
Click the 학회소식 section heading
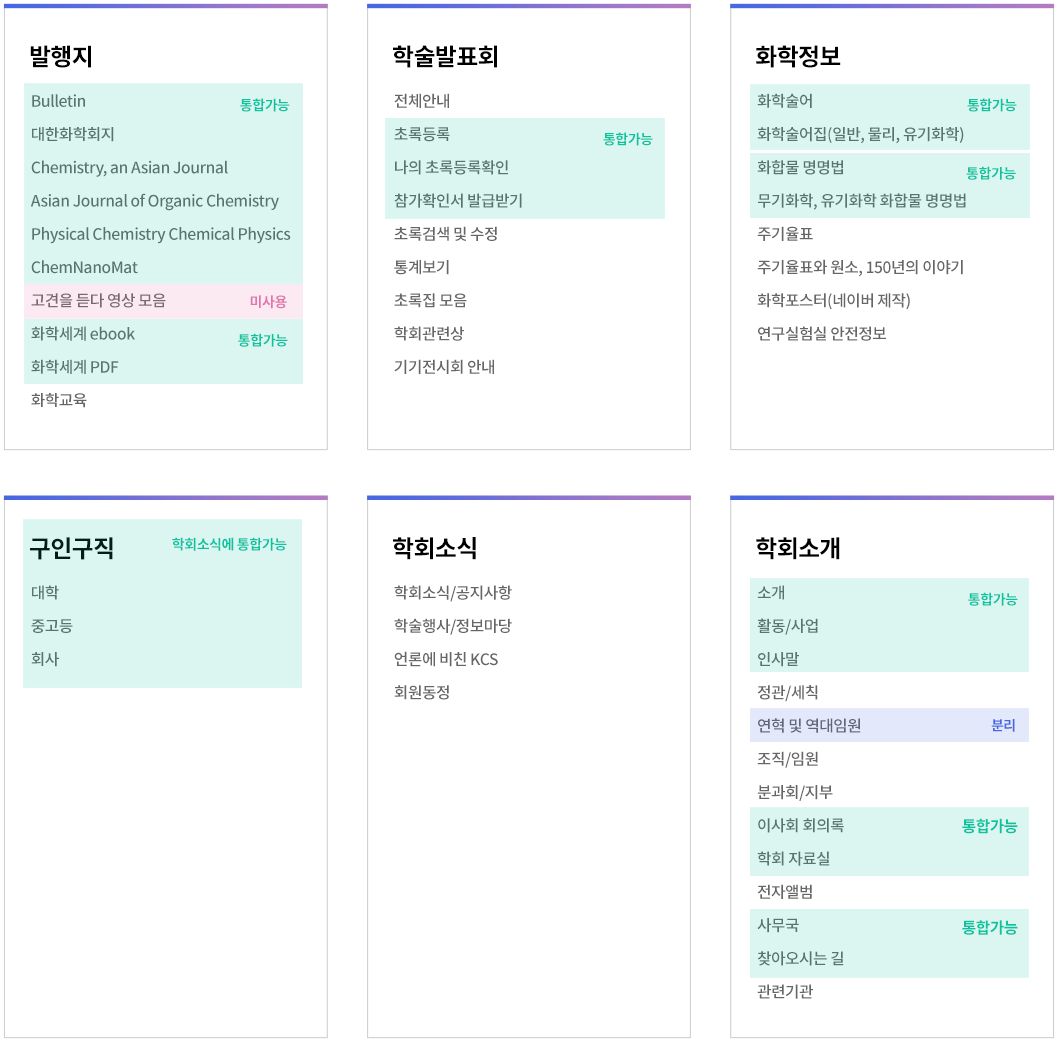point(435,547)
